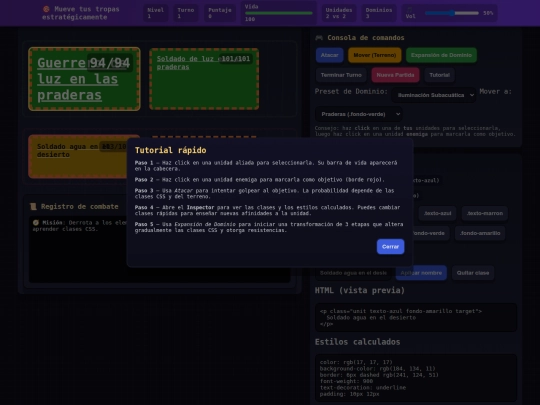The height and width of the screenshot is (405, 540).
Task: Click the header game icon beside Mueve tus tropas
Action: pyautogui.click(x=46, y=9)
